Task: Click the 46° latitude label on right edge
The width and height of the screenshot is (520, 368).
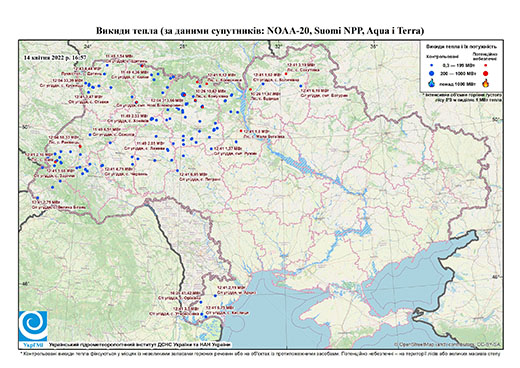Action: [x=497, y=277]
